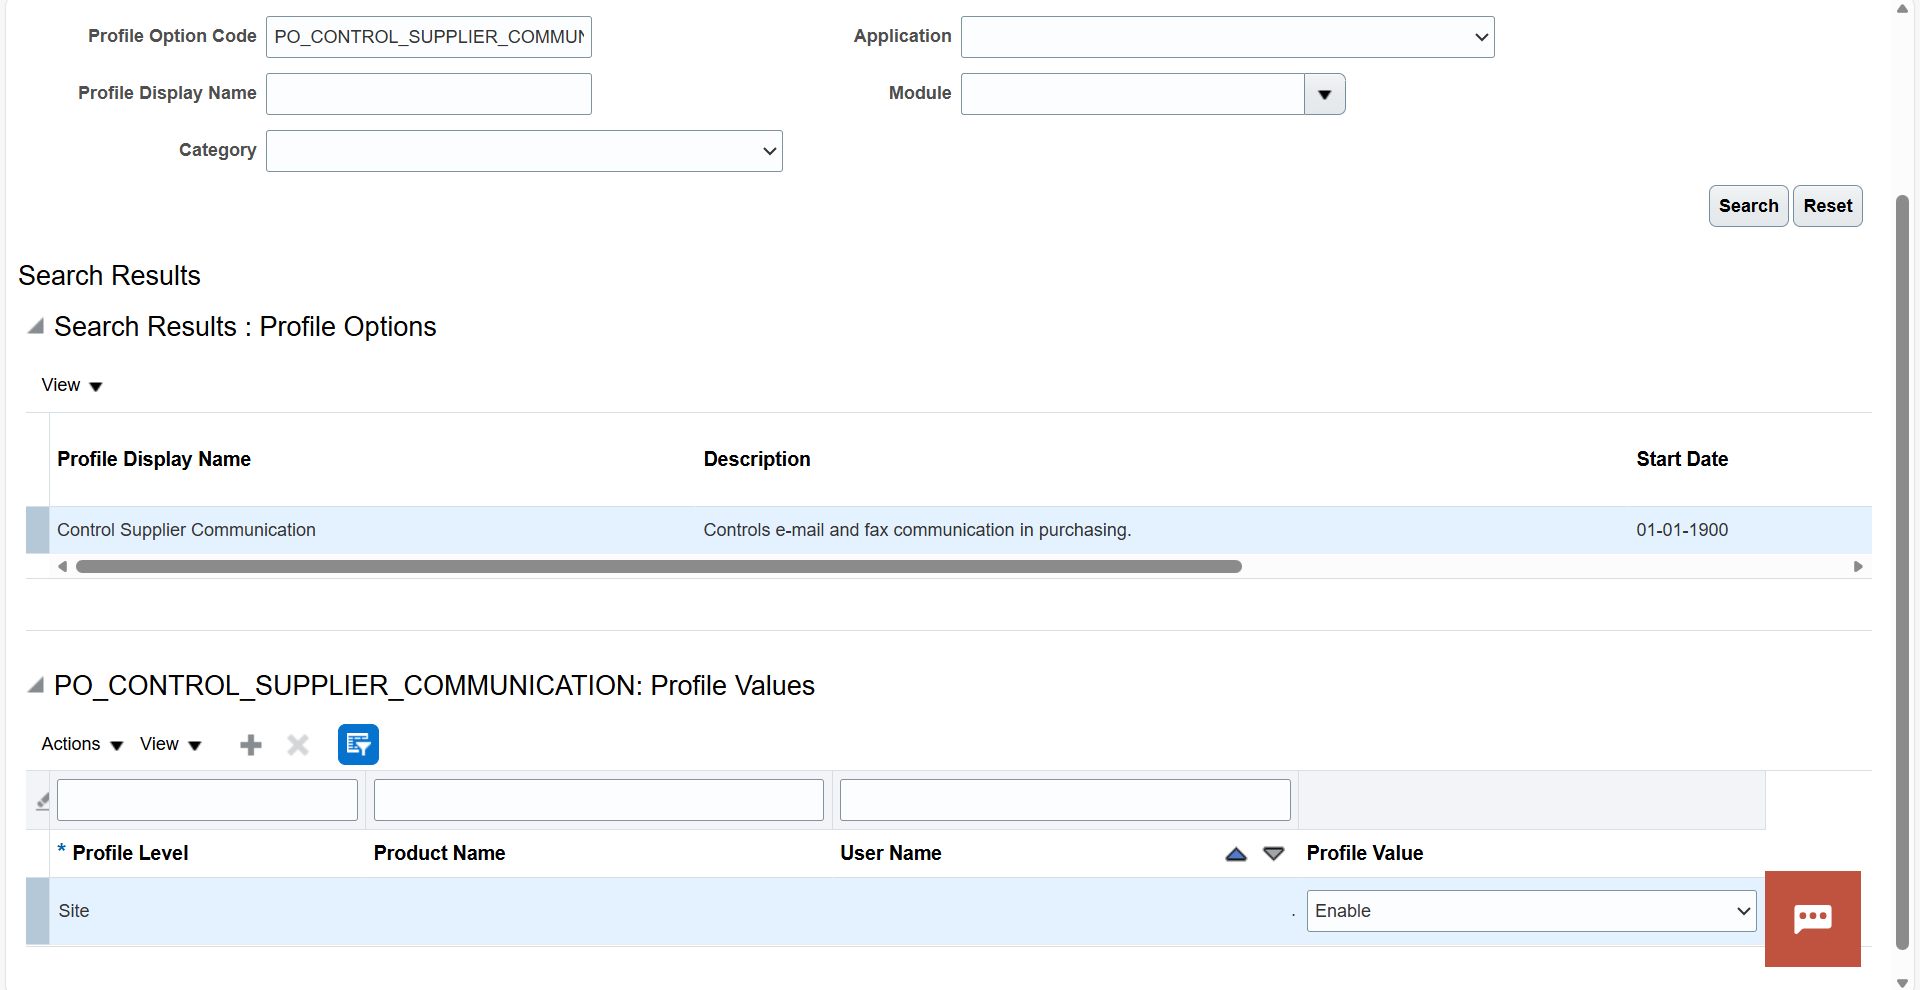Click the horizontal scrollbar under Profile Options table
1920x990 pixels.
click(659, 566)
